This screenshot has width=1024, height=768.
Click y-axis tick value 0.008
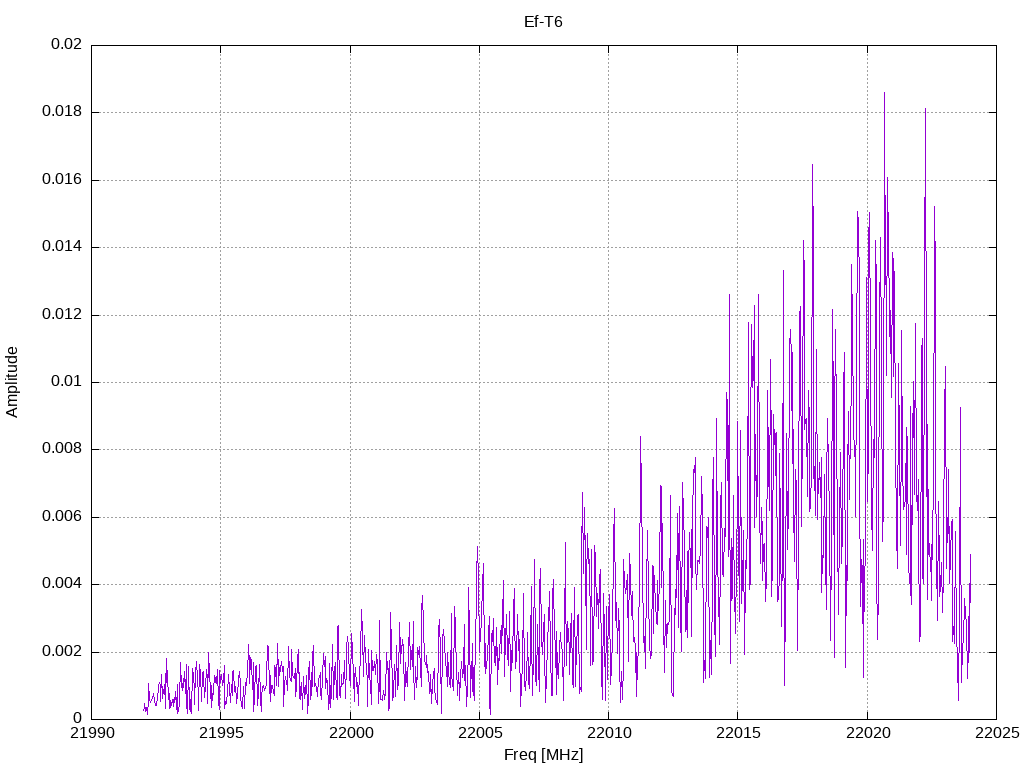63,449
